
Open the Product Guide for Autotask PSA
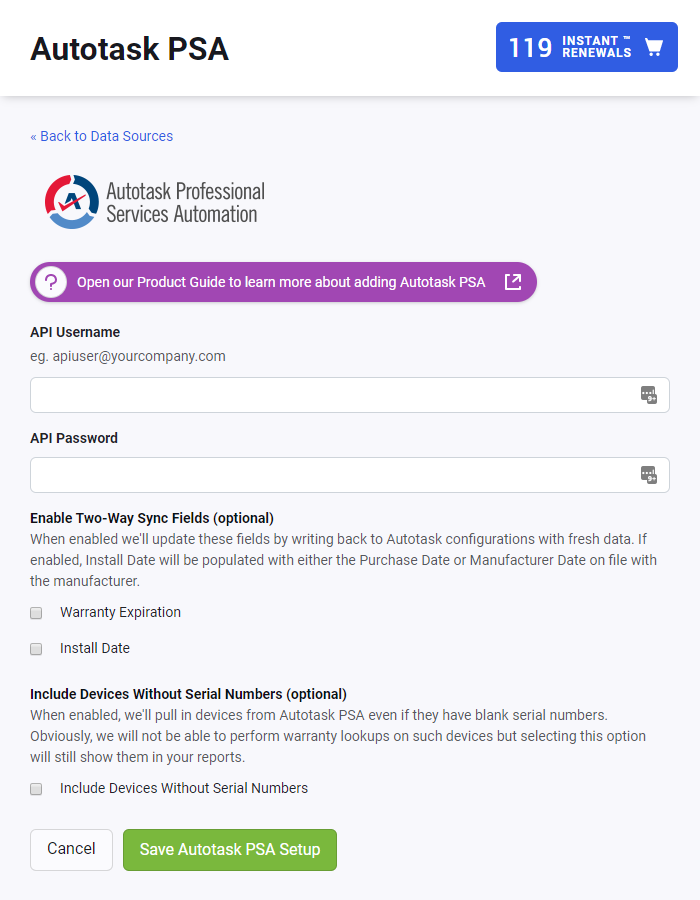[283, 282]
